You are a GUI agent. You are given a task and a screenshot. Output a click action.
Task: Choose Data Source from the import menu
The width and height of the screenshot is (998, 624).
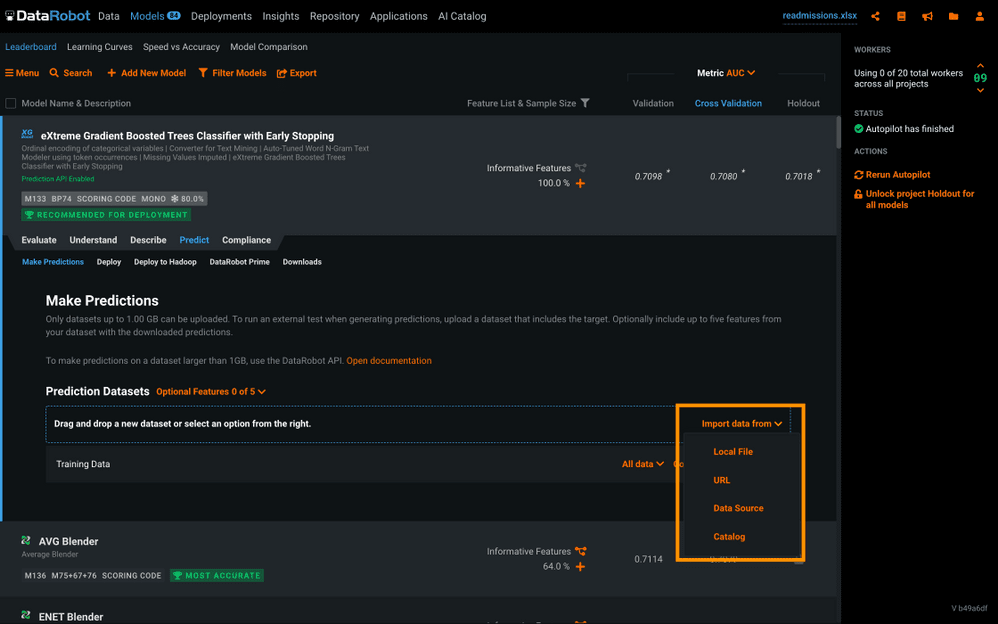(738, 508)
